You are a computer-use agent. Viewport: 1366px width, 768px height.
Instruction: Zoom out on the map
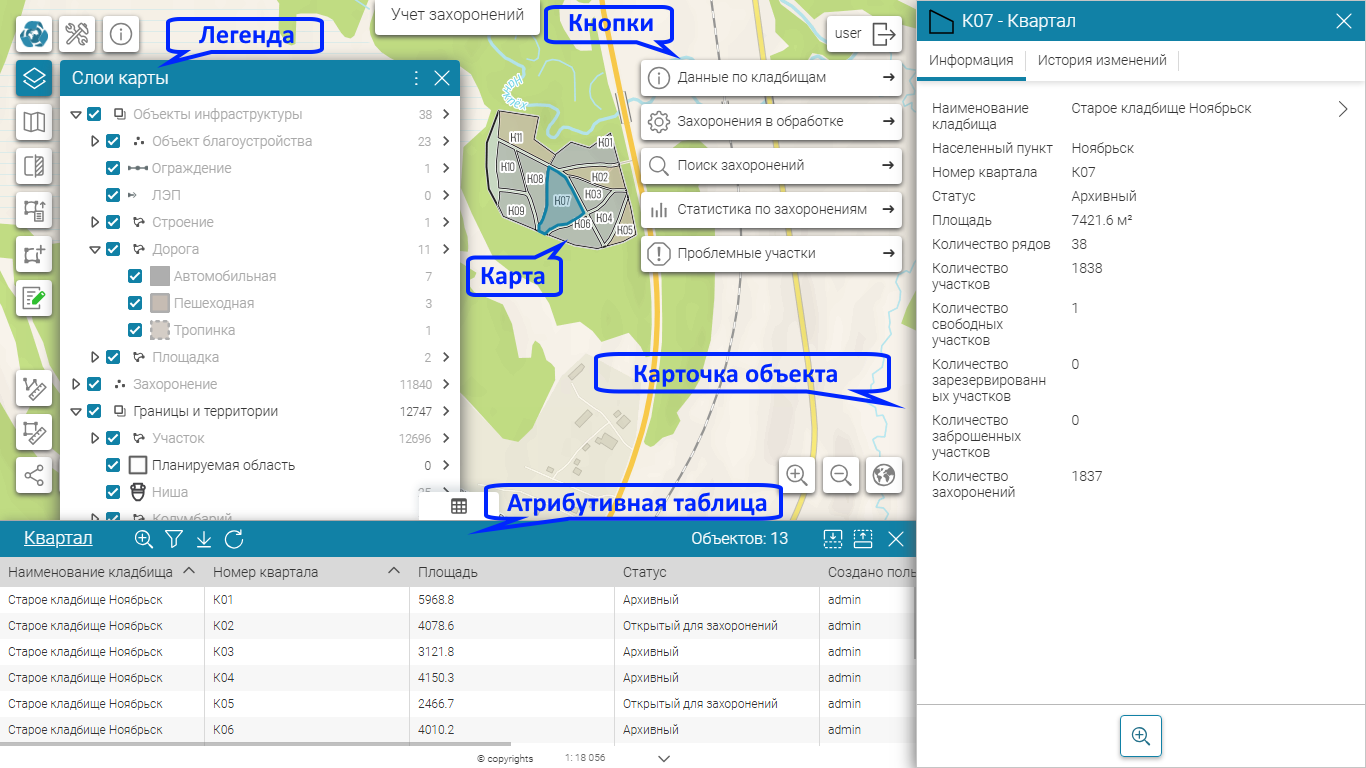coord(841,475)
